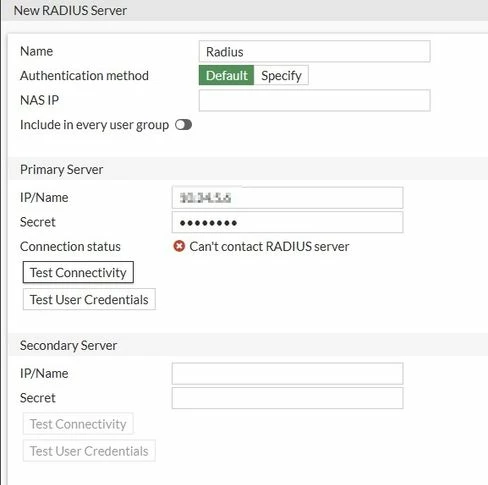
Task: Click the Name input field containing Radius
Action: pos(314,51)
